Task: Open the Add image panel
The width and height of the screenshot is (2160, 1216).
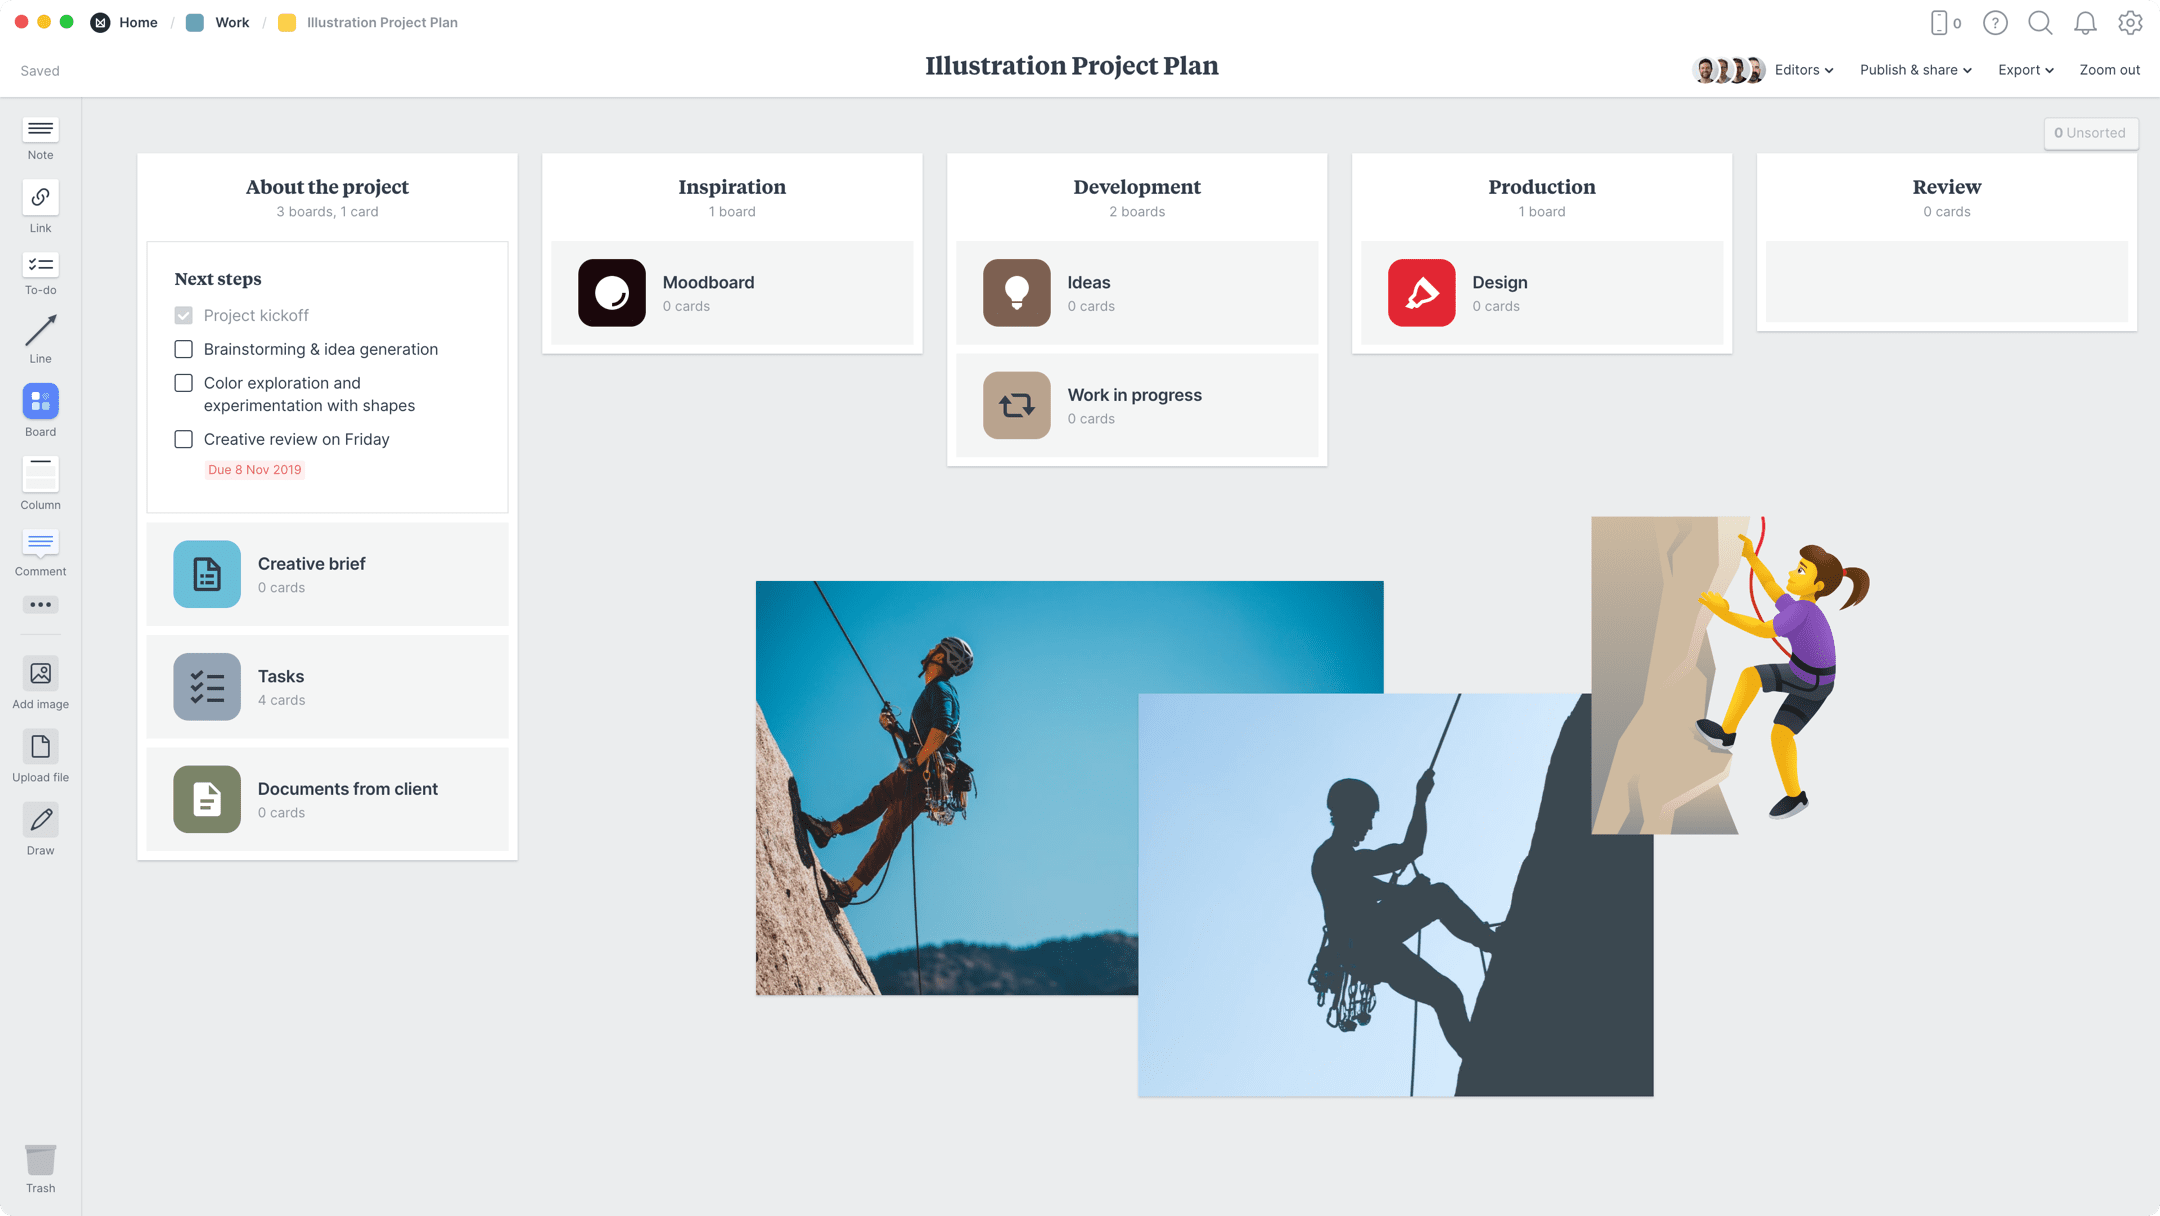Action: pos(40,675)
